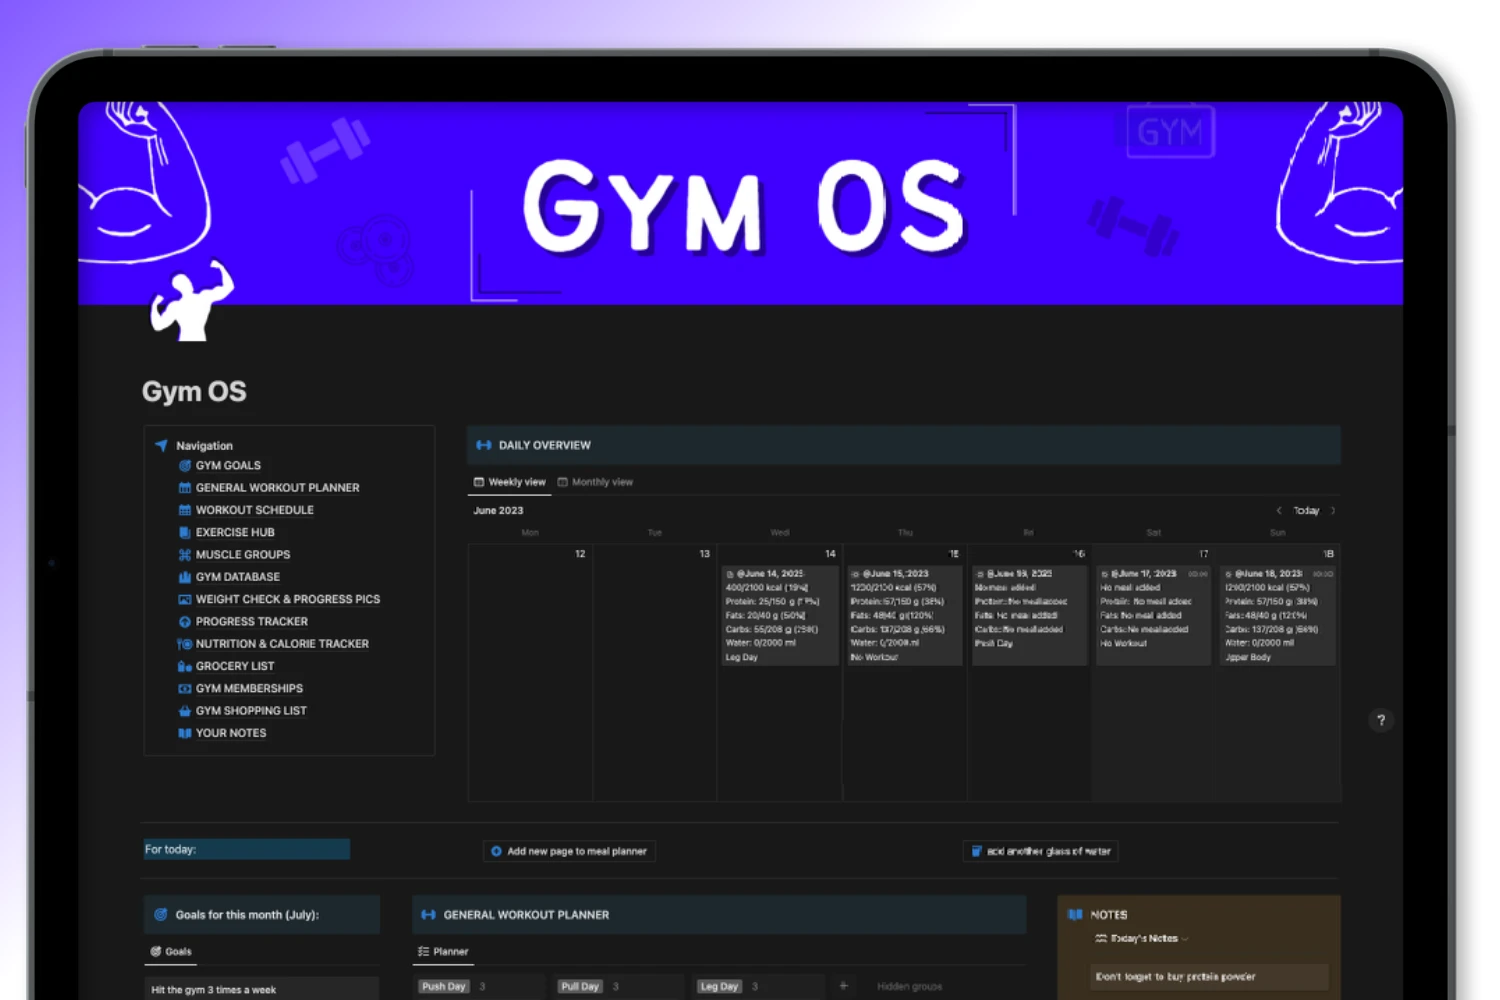1500x1000 pixels.
Task: Click calendar icon beside GENERAL WORKOUT PLANNER link
Action: [185, 488]
